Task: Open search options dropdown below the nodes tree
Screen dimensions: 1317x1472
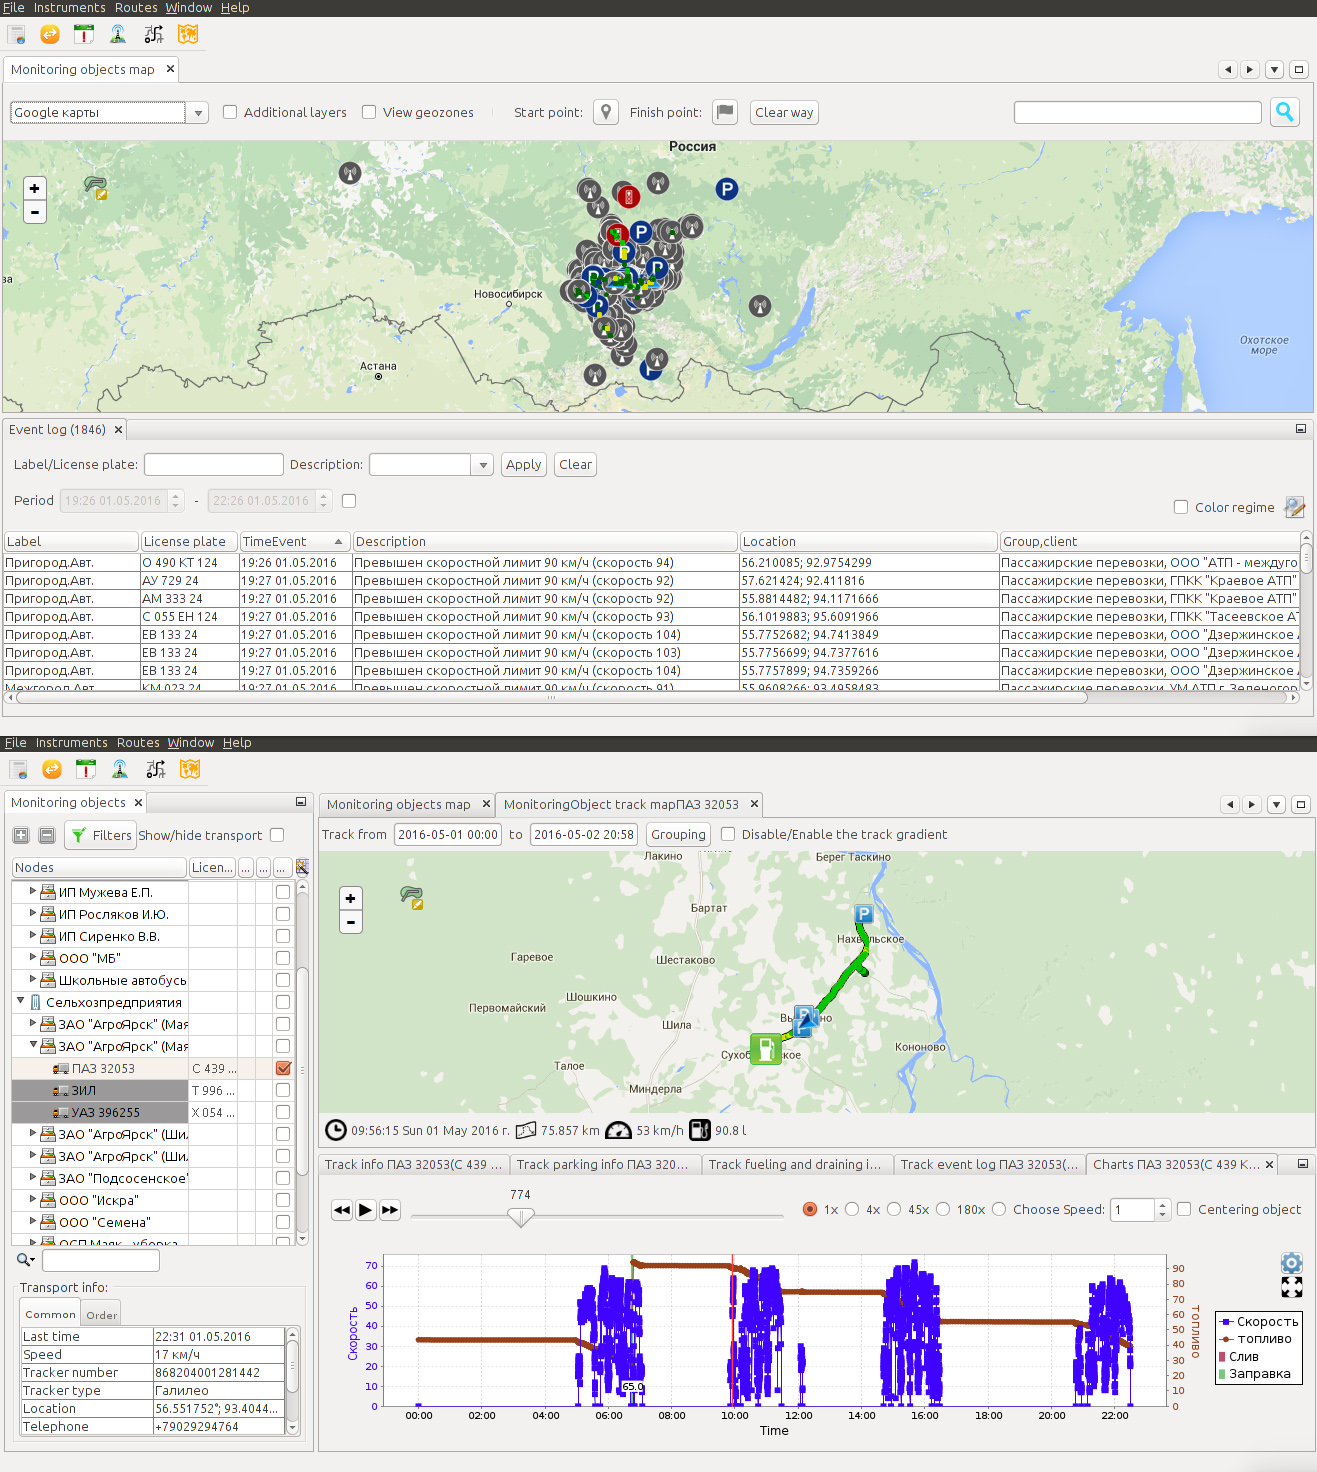Action: [26, 1260]
